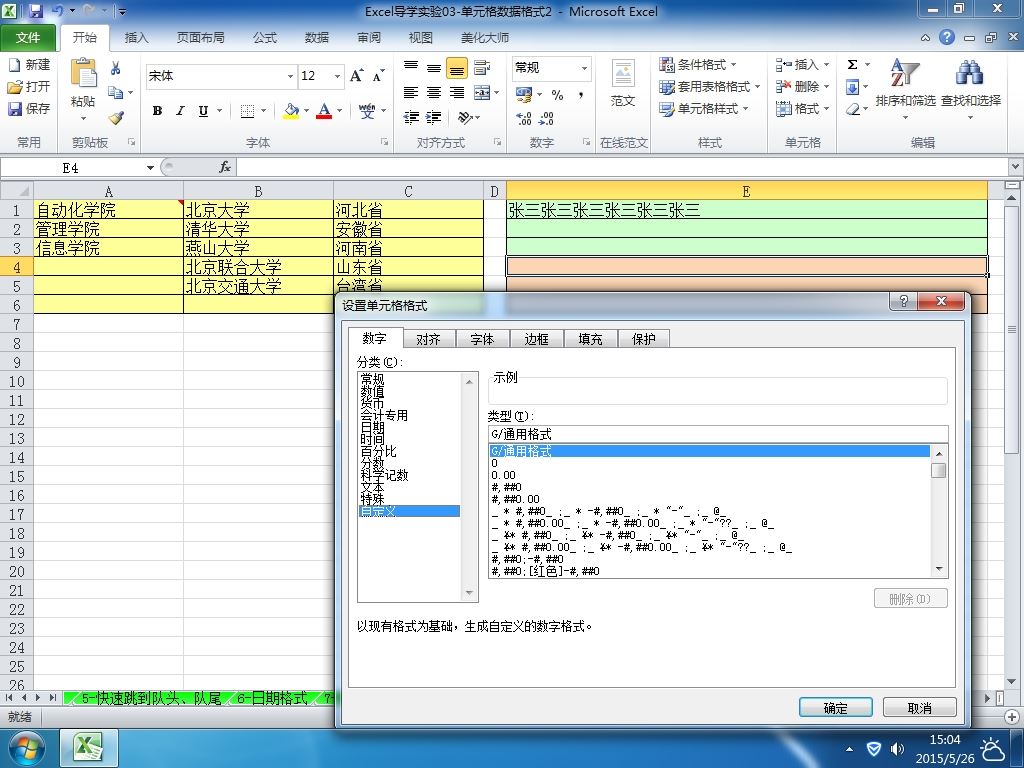Open Find and Select binoculars
Image resolution: width=1024 pixels, height=768 pixels.
970,89
